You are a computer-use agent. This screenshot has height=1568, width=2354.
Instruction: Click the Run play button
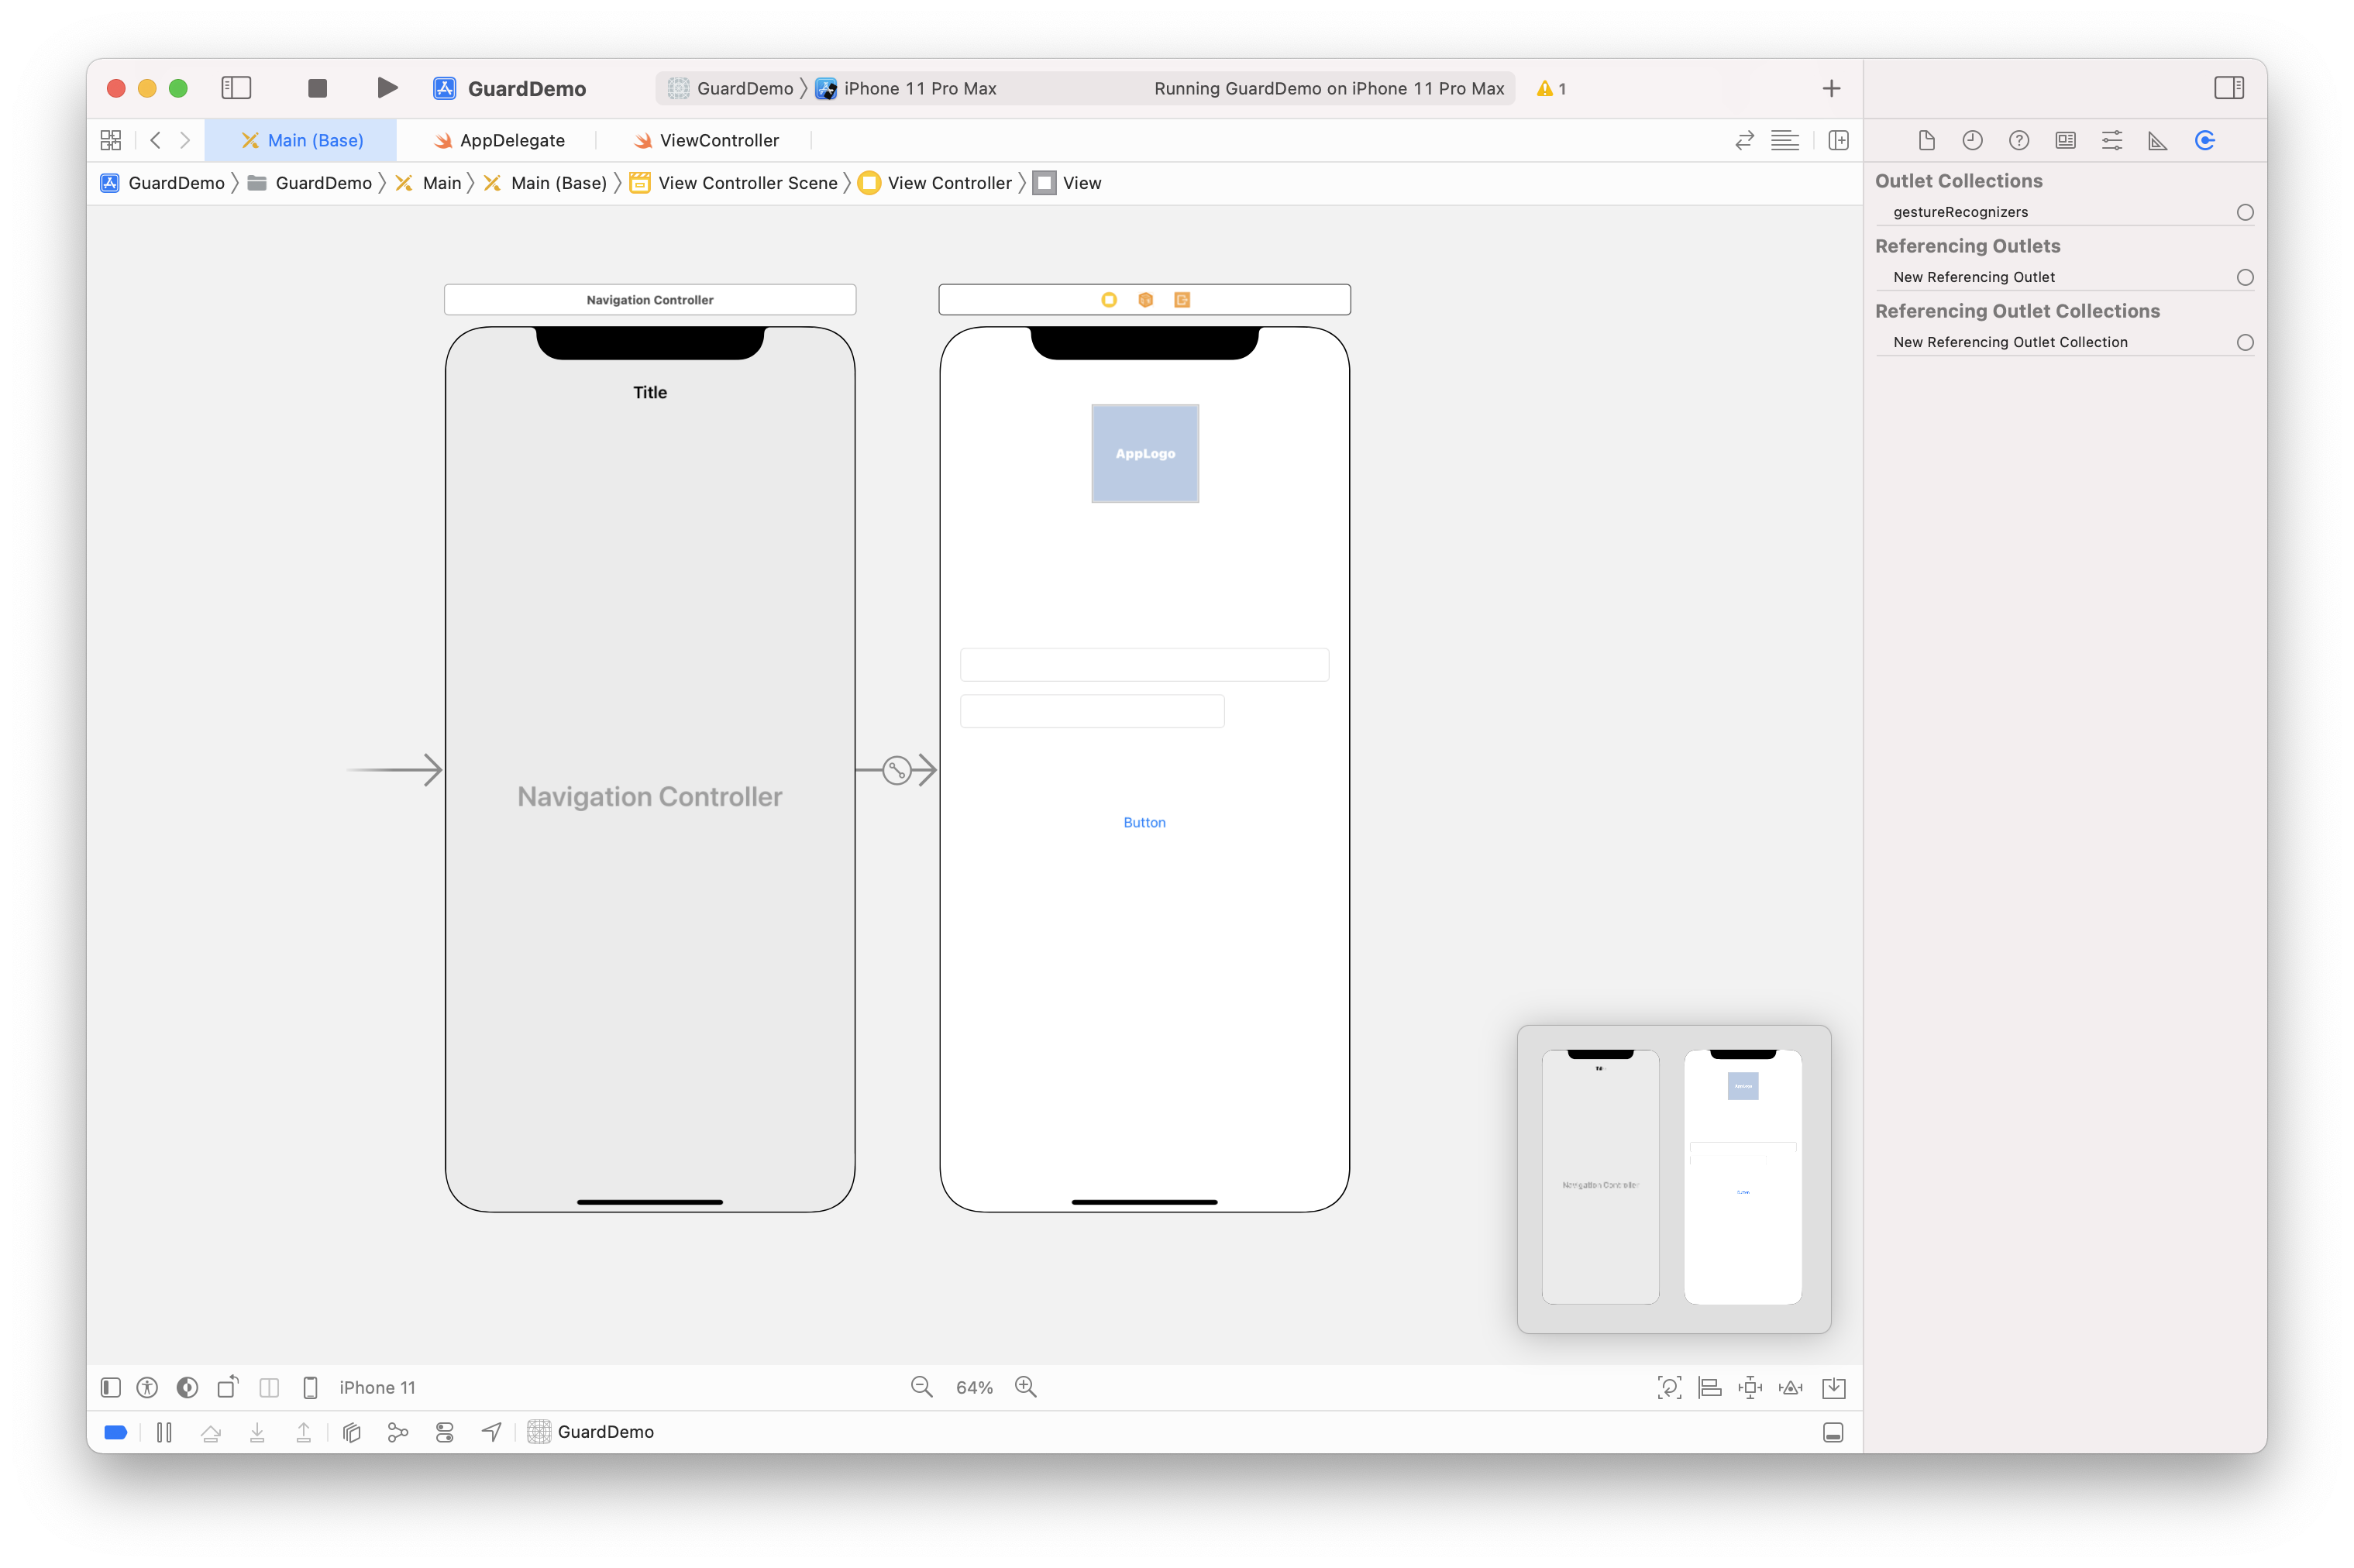click(x=387, y=88)
